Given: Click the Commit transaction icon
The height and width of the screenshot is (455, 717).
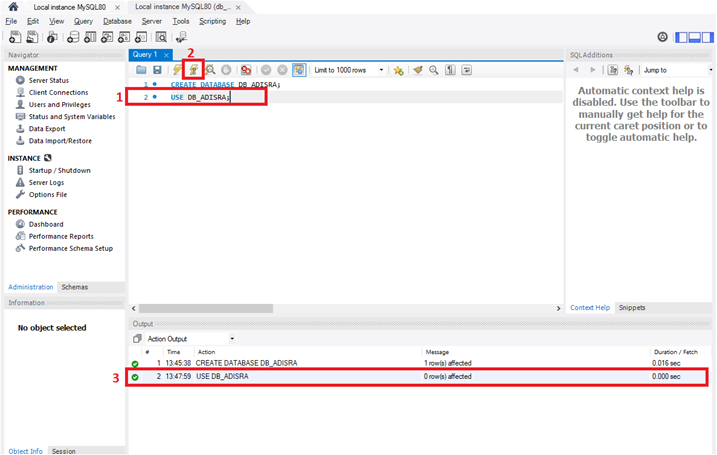Looking at the screenshot, I should 266,70.
